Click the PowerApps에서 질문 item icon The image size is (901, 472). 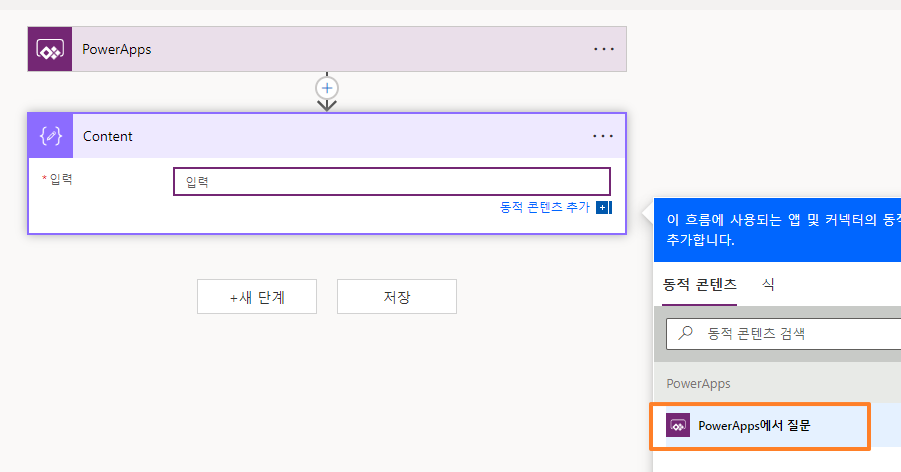coord(678,425)
